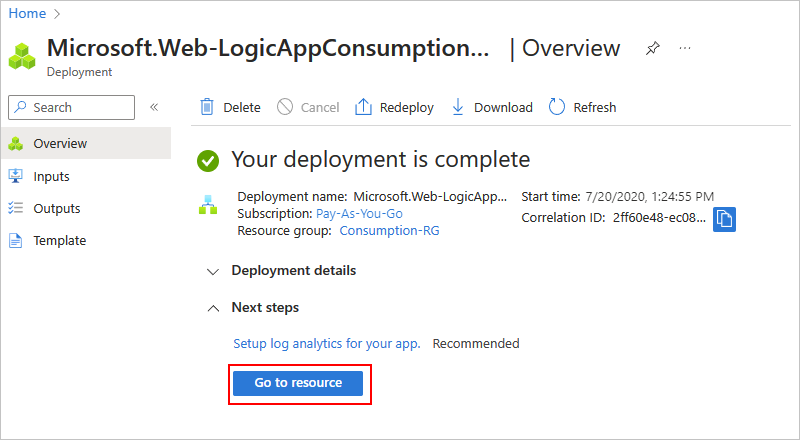The width and height of the screenshot is (800, 440).
Task: Open the ellipsis more options menu
Action: coord(685,48)
